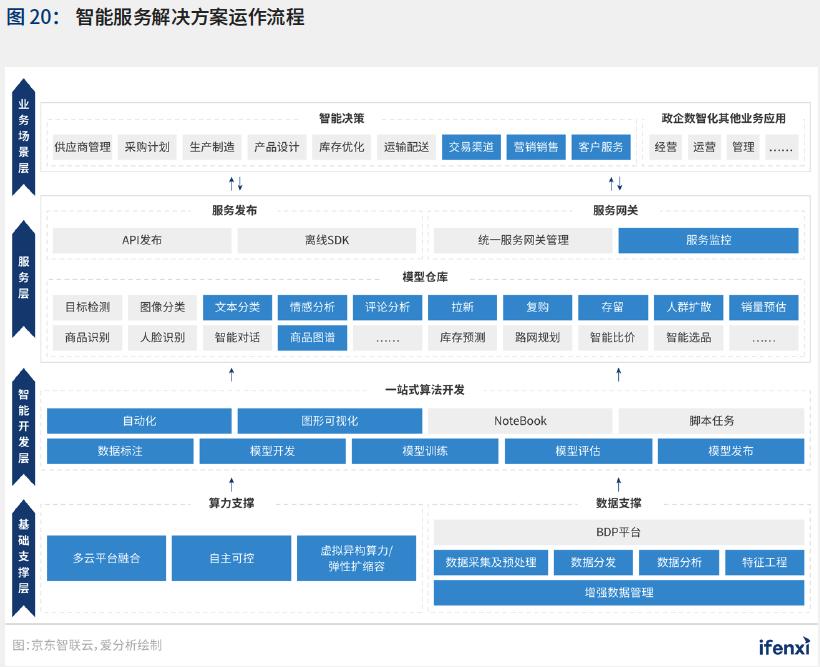Click the bidirectional arrows below 智能决策

236,184
